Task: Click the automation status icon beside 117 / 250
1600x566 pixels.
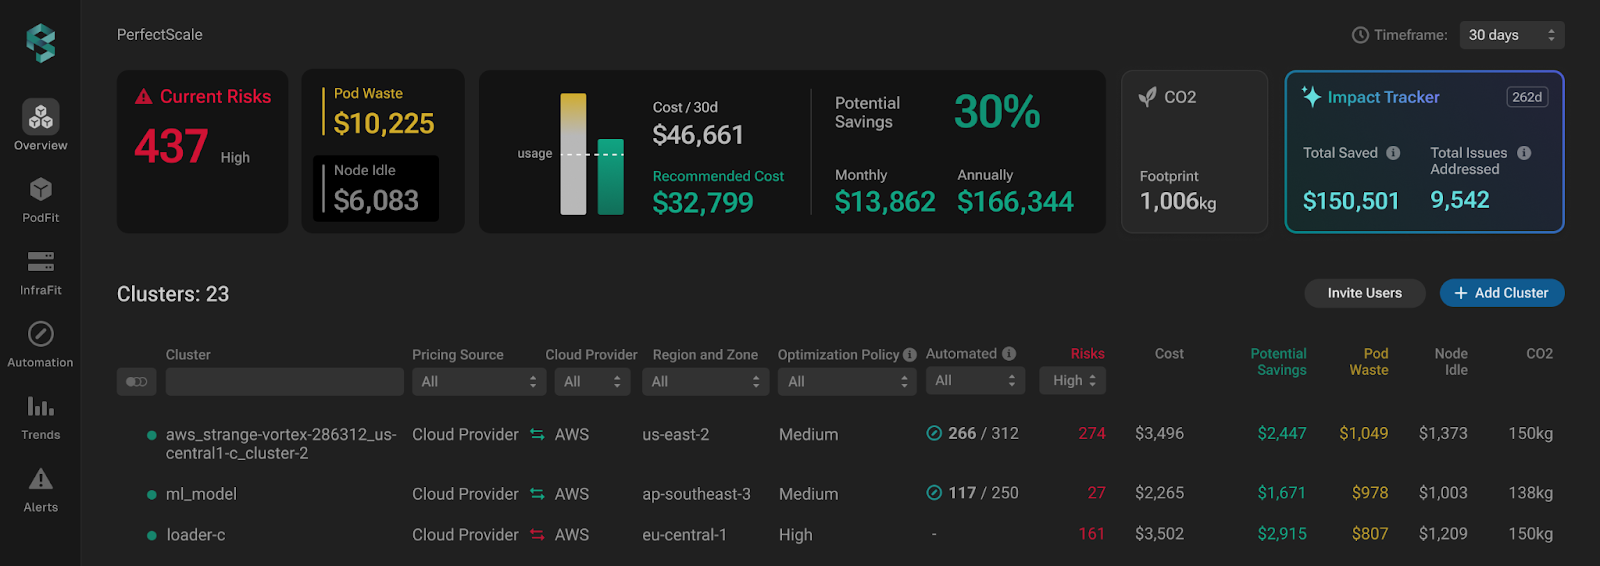Action: click(x=934, y=493)
